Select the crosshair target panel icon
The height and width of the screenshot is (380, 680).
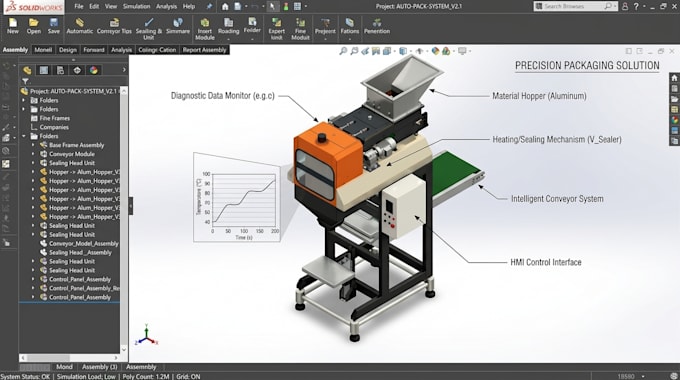pyautogui.click(x=77, y=70)
